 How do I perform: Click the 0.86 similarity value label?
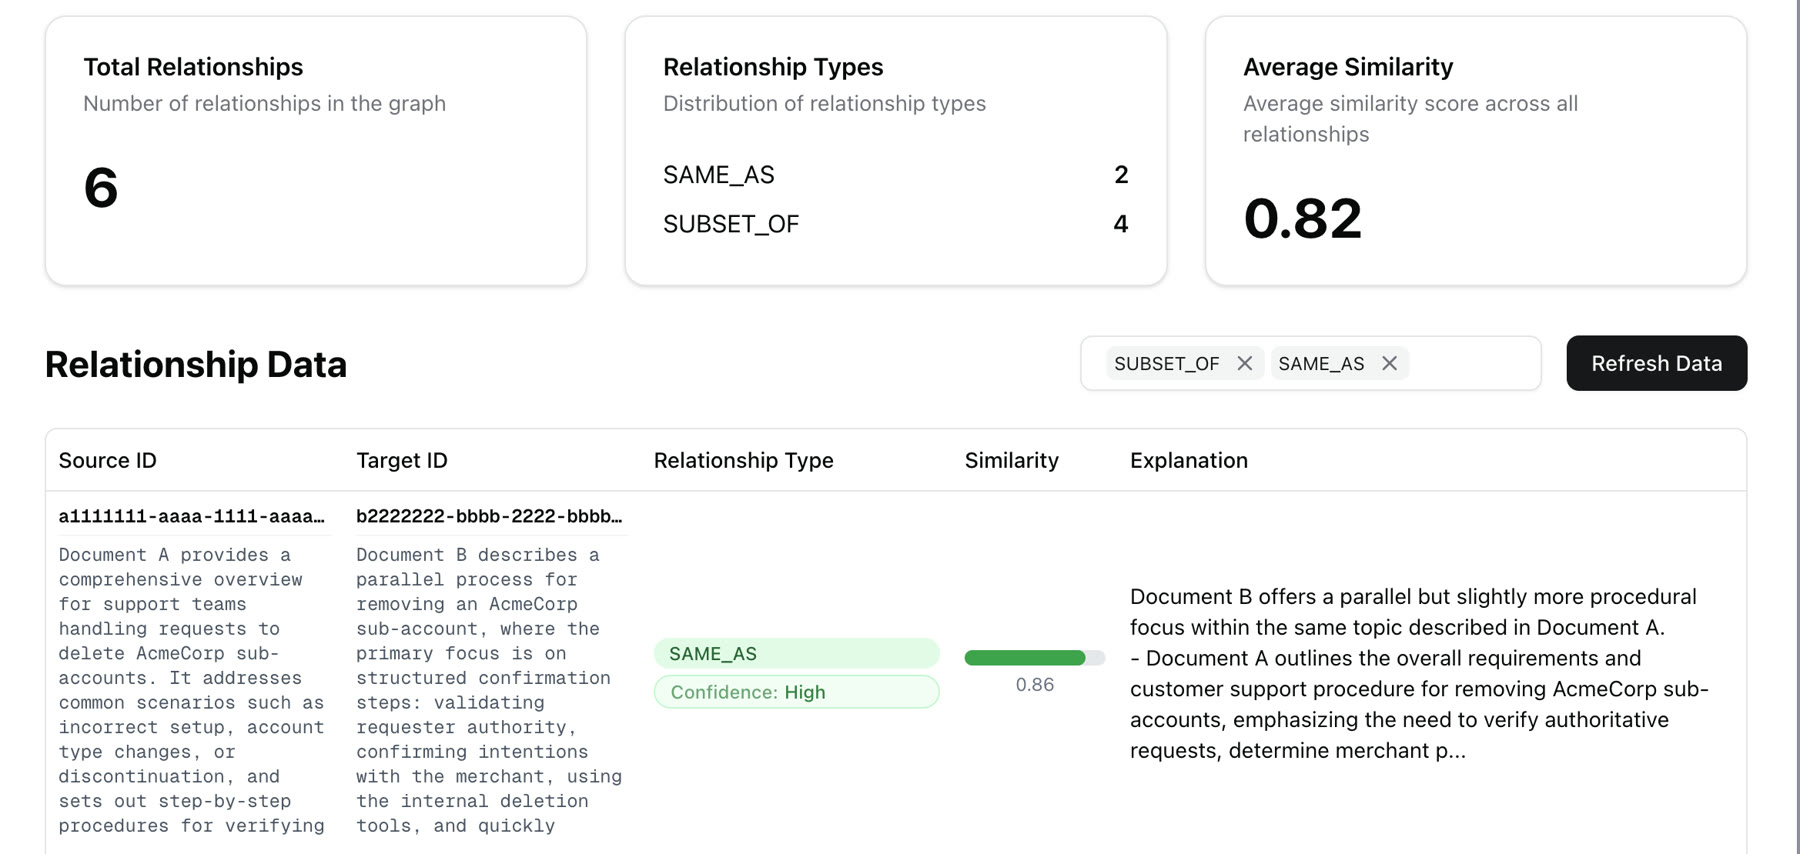coord(1034,685)
